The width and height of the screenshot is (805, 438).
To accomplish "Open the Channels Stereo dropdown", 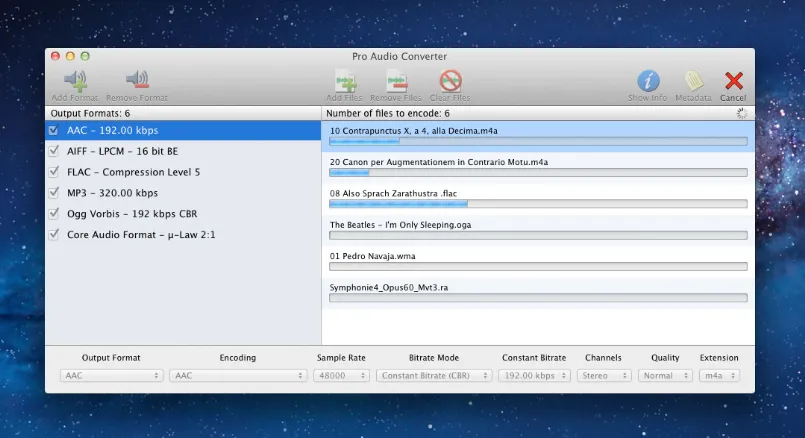I will click(x=604, y=376).
